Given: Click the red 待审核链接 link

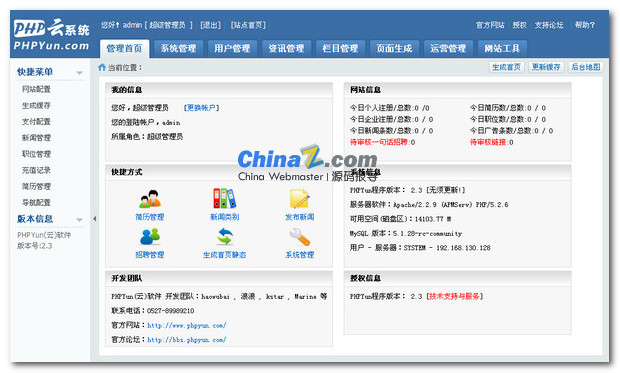Looking at the screenshot, I should [488, 142].
